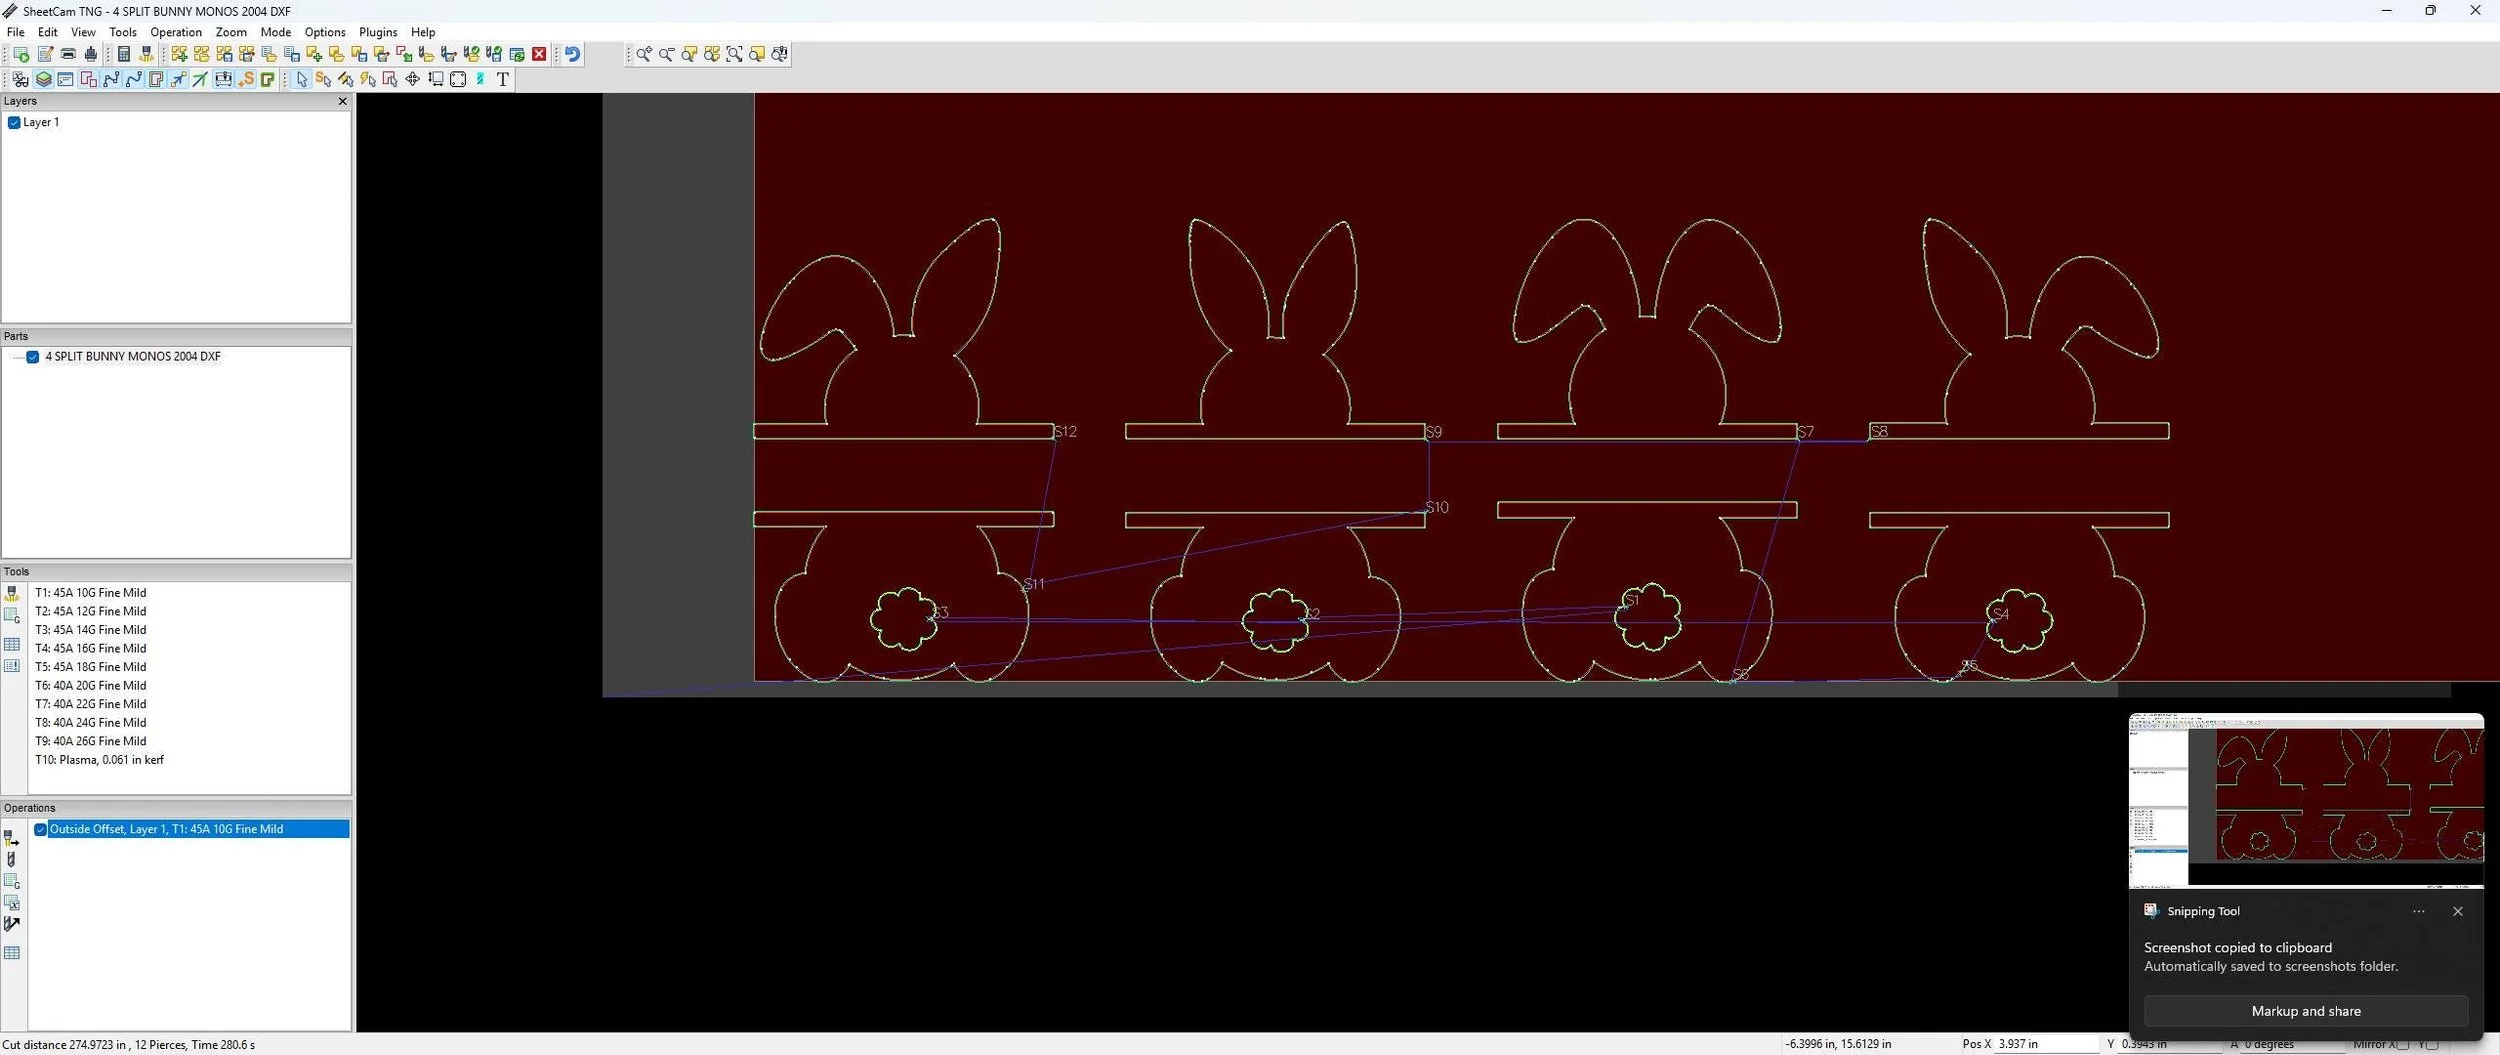
Task: Select tool T2: 45A 12G Fine Mild
Action: [x=91, y=611]
